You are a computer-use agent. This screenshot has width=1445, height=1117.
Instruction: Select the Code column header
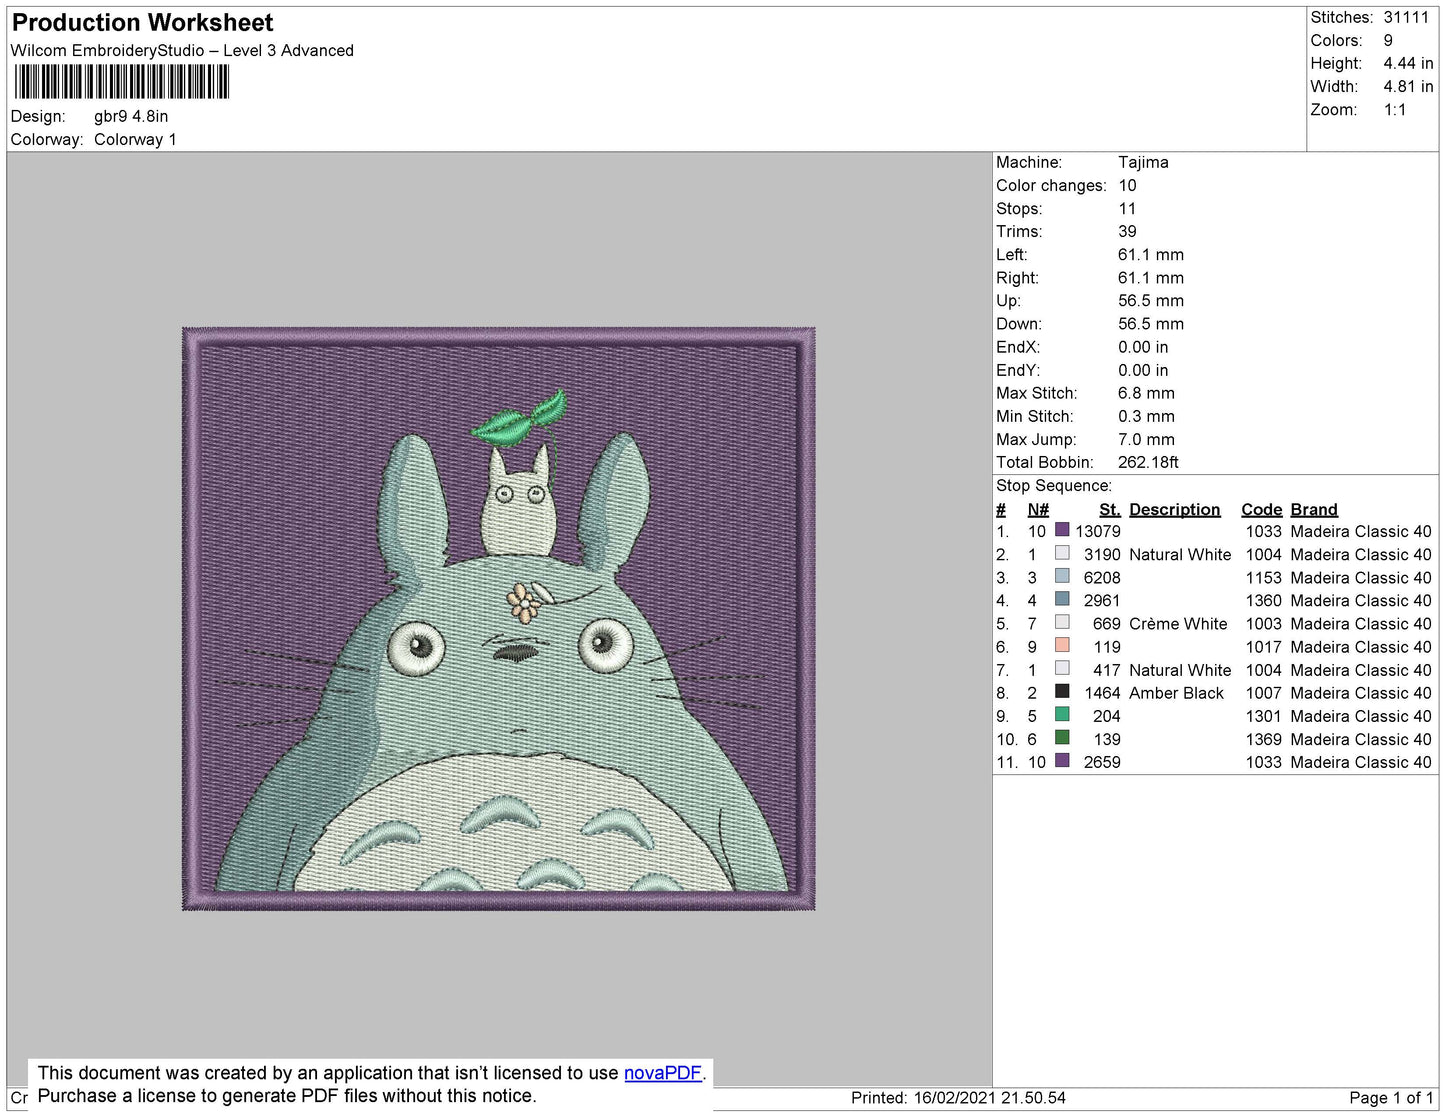click(1261, 509)
